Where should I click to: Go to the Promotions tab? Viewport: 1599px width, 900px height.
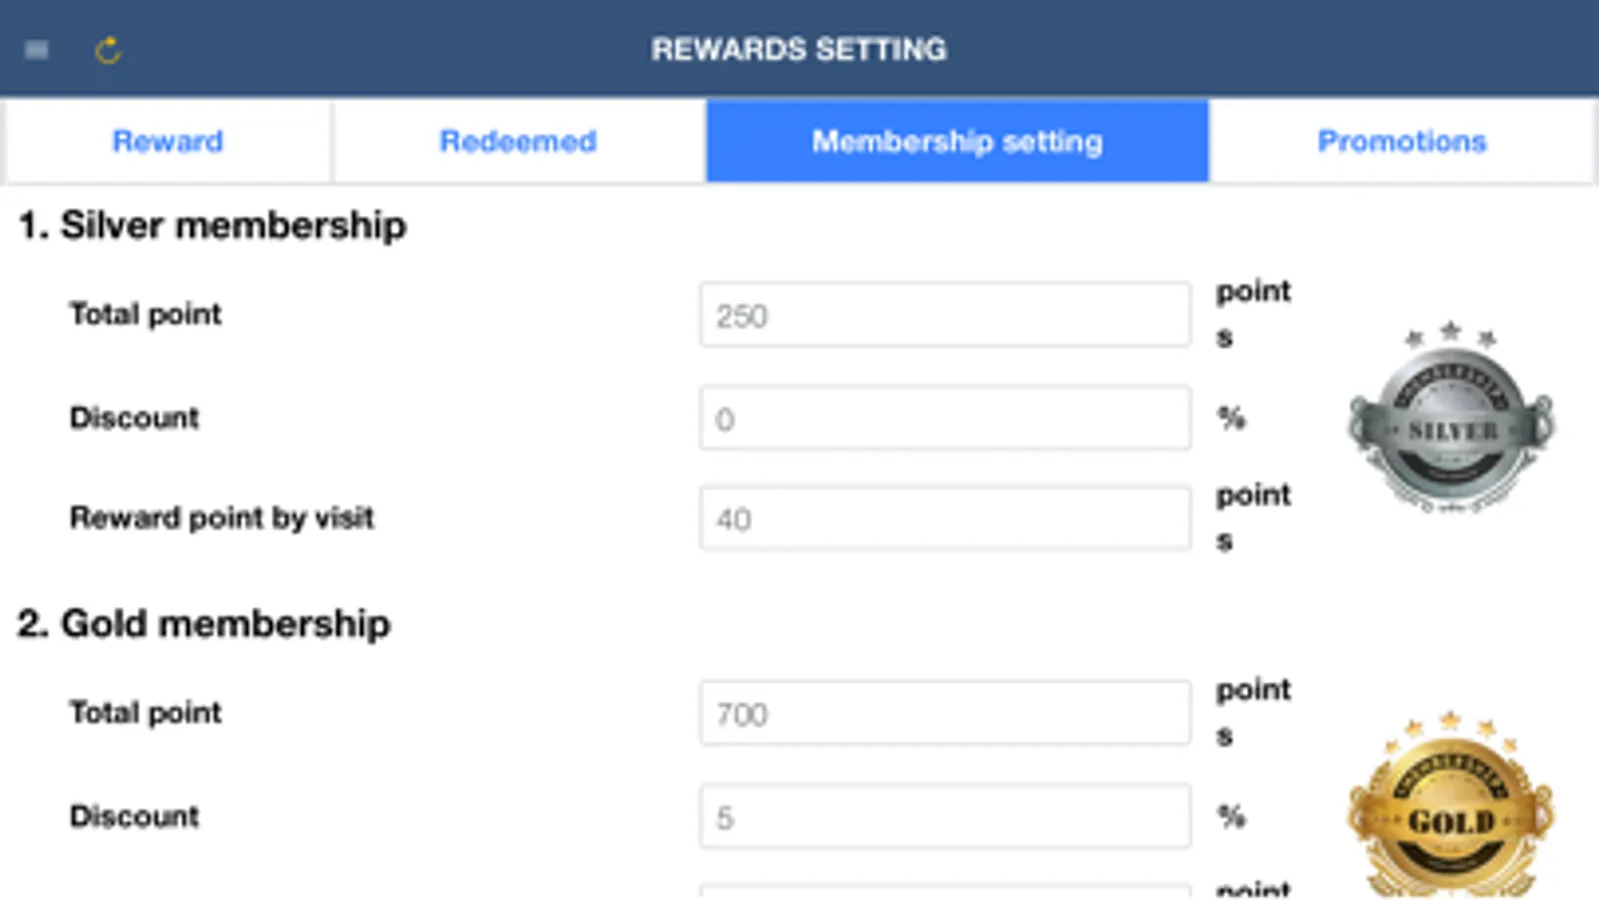[1401, 141]
